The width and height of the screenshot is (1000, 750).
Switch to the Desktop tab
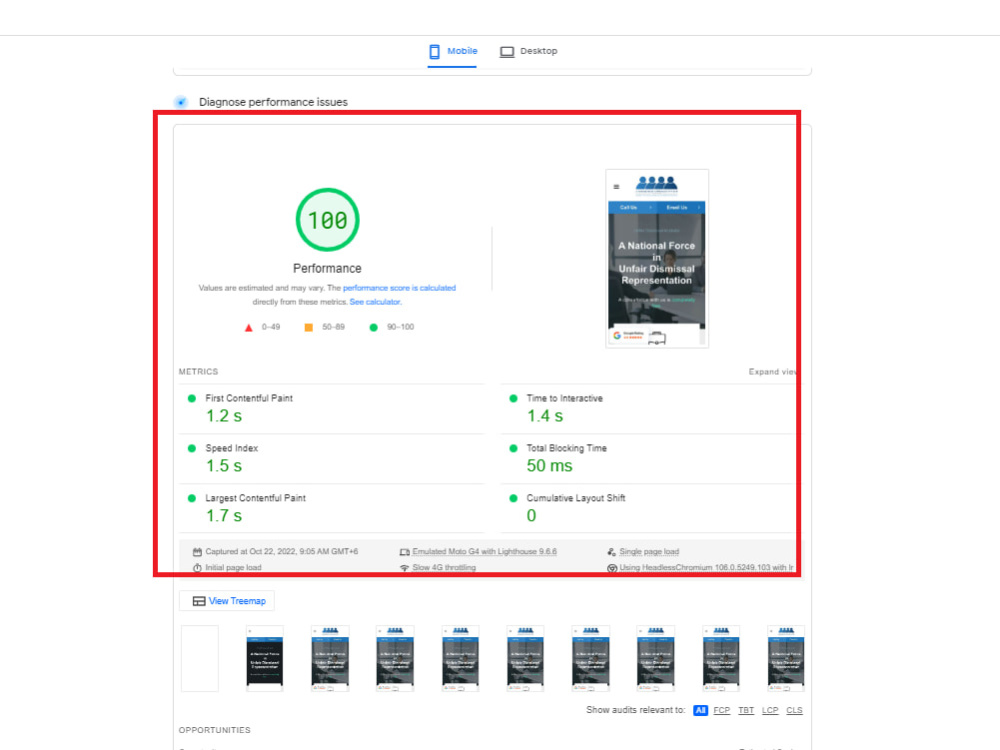click(x=528, y=51)
